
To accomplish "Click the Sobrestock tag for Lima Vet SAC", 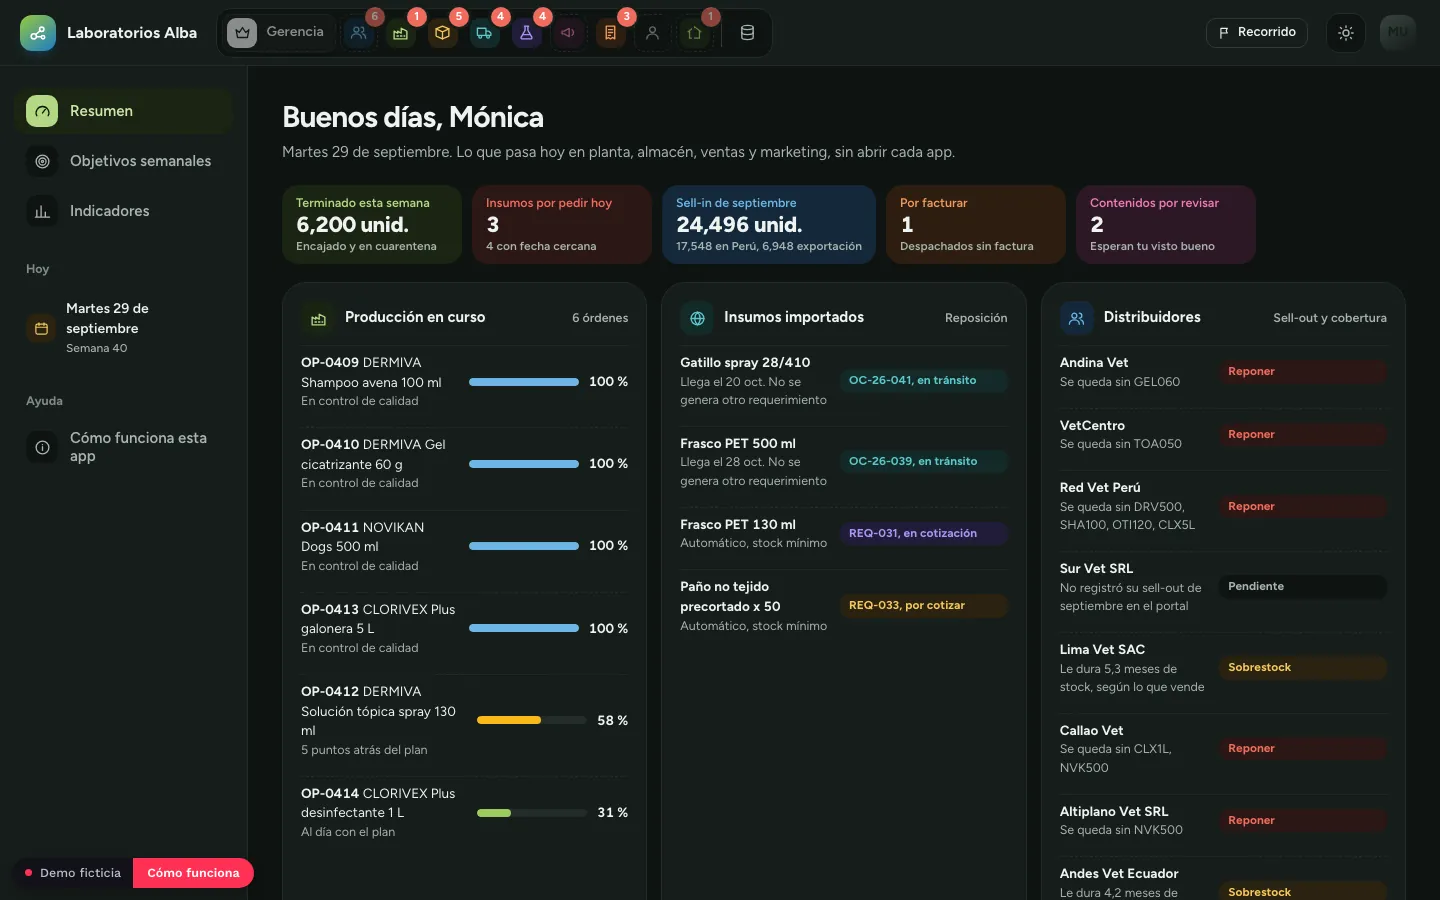I will coord(1303,668).
